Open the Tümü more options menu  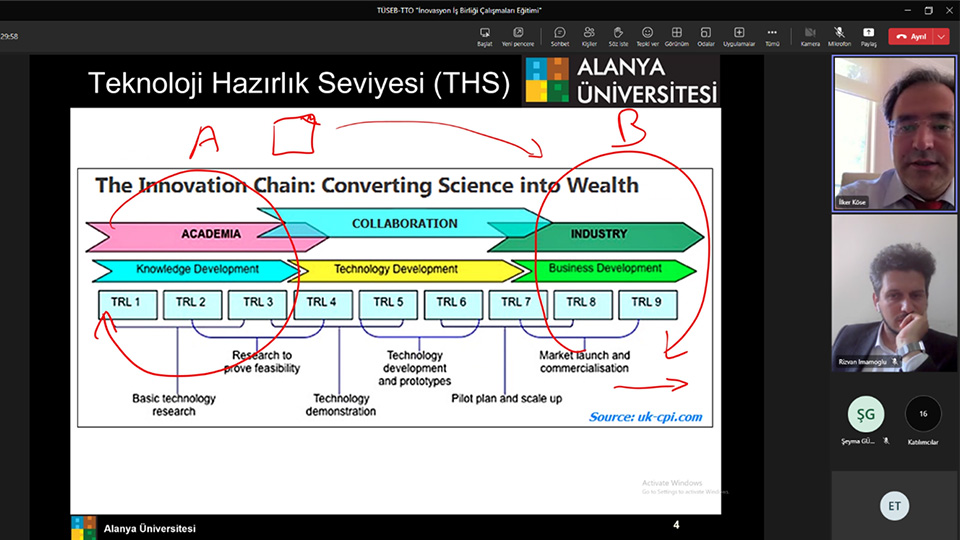pos(772,36)
